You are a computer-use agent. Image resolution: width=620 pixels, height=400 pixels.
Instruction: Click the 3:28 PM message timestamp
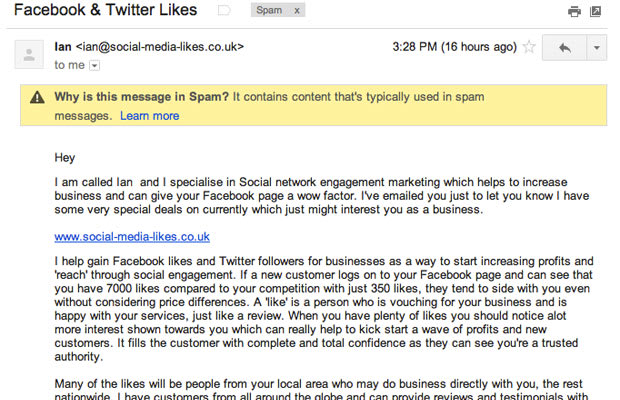pos(454,47)
